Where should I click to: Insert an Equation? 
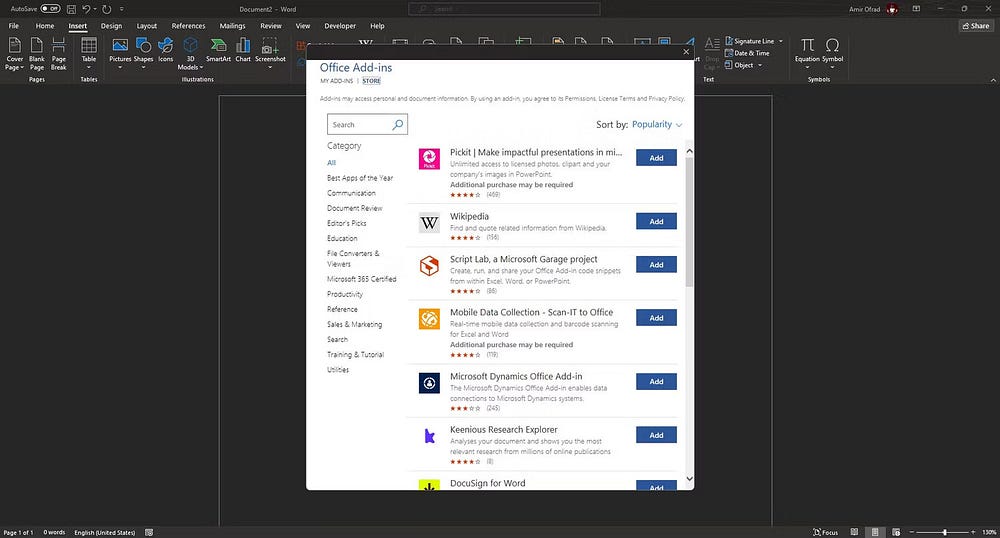click(807, 54)
